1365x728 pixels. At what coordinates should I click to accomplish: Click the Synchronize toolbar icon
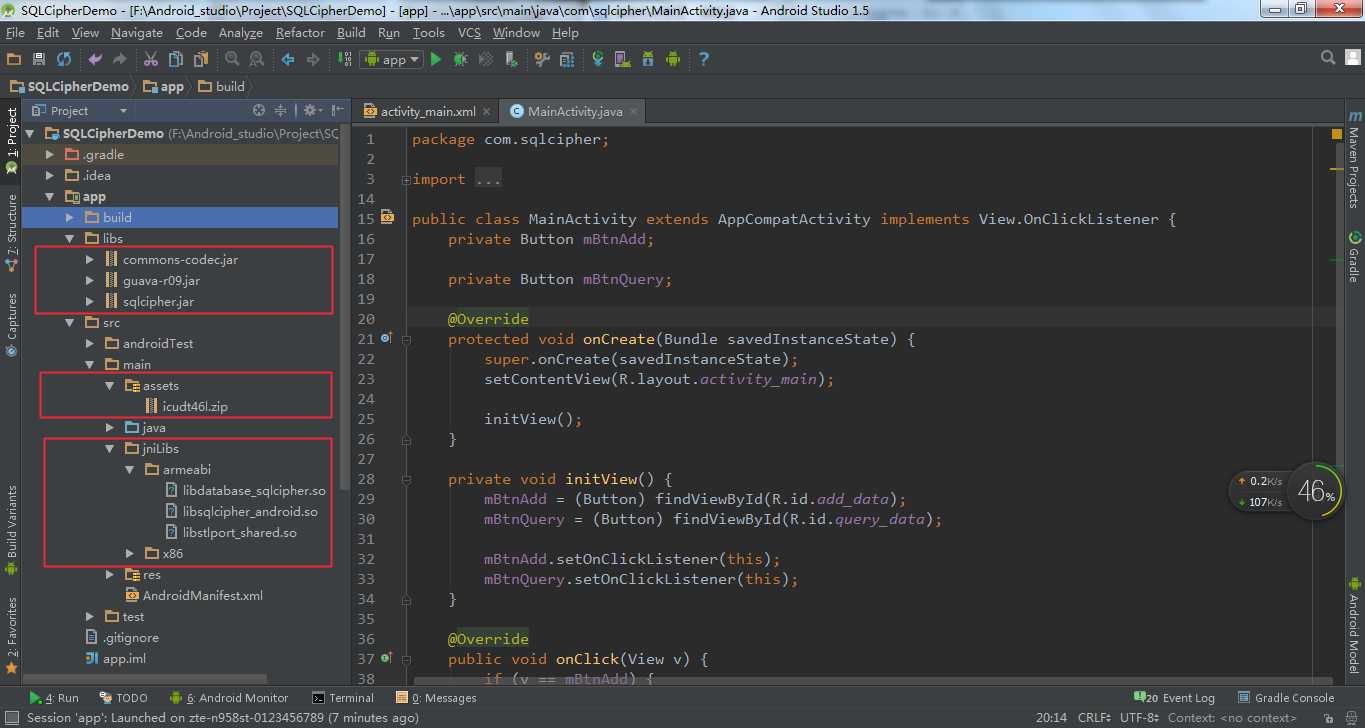pyautogui.click(x=64, y=60)
